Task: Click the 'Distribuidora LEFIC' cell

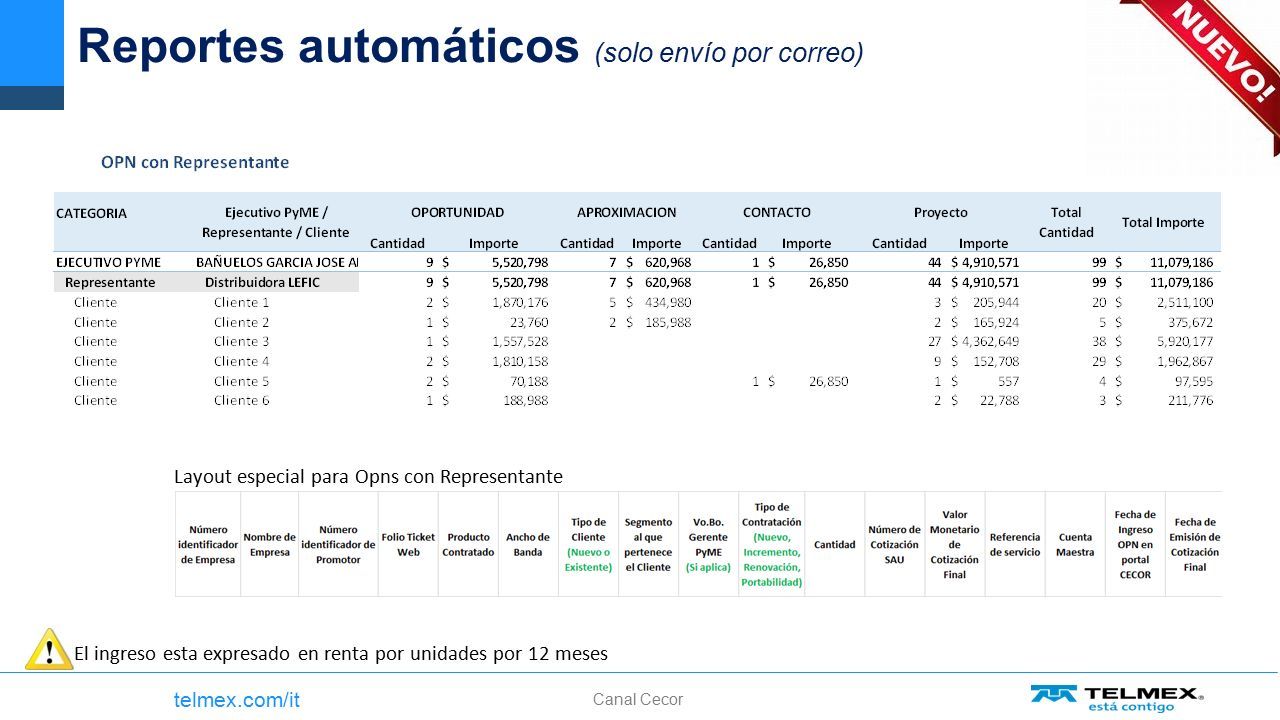Action: pyautogui.click(x=262, y=282)
